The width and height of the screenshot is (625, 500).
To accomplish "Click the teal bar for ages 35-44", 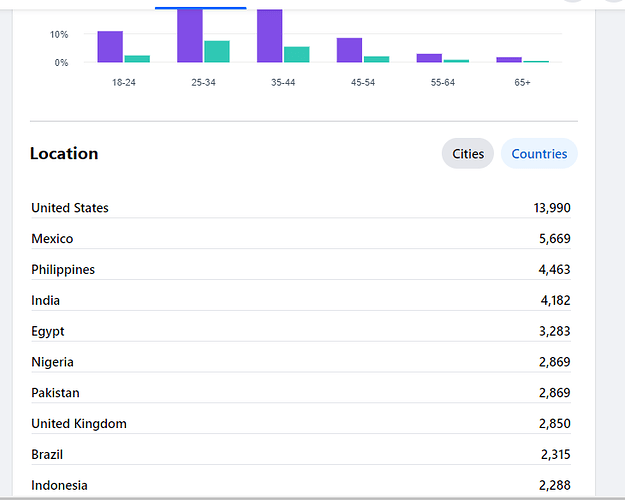I will [297, 55].
